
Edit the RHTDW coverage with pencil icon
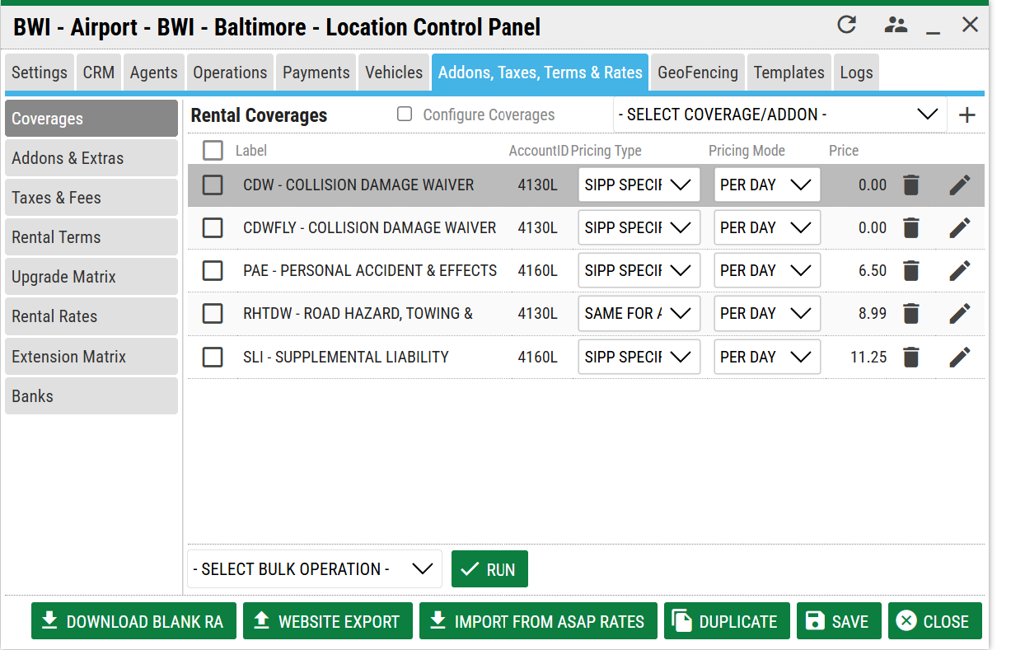pyautogui.click(x=959, y=314)
